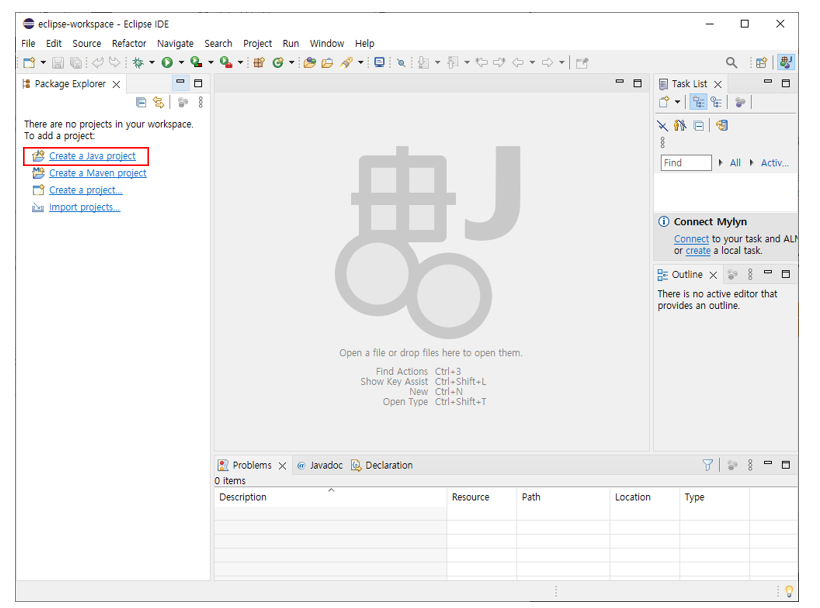Open the New Task dropdown arrow in Task List

(677, 102)
